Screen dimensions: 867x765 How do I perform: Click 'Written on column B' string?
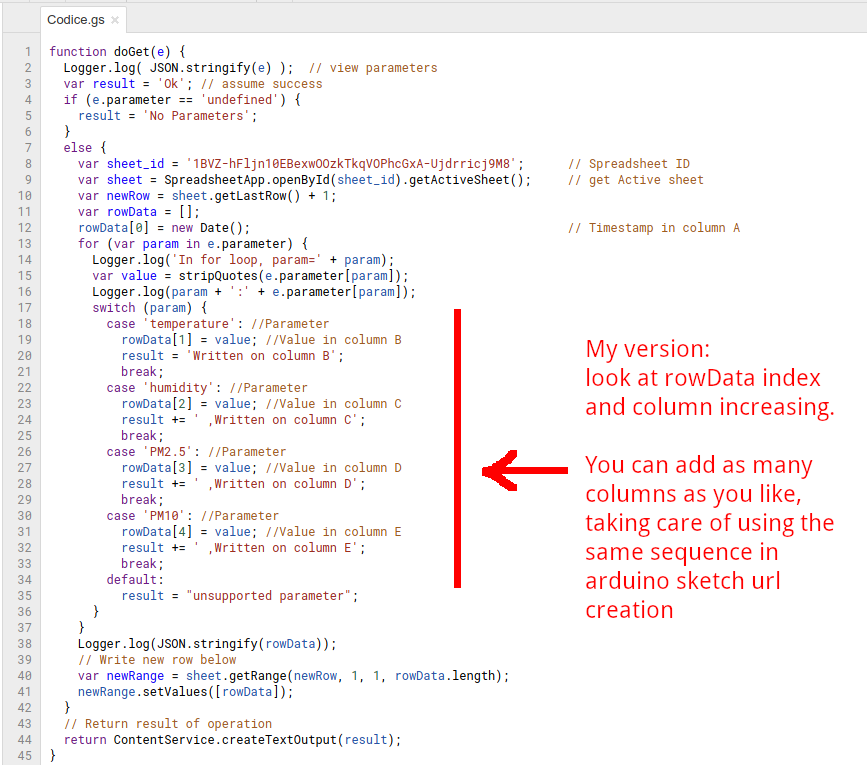(x=261, y=357)
